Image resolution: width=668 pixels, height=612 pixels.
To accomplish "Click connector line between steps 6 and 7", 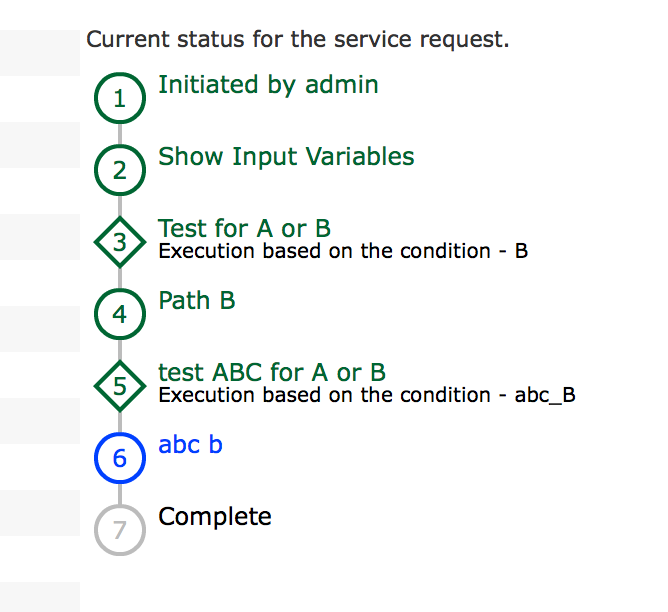I will click(120, 494).
